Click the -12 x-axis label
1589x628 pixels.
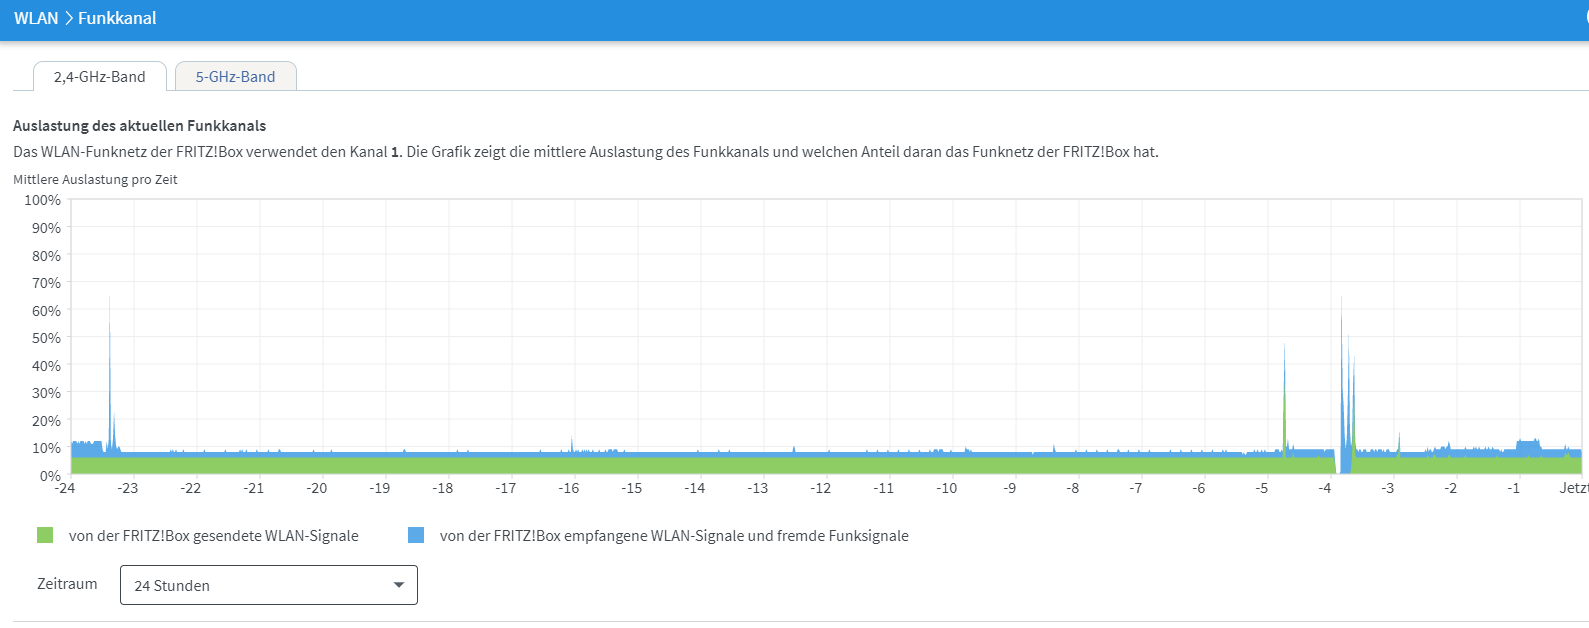(x=820, y=488)
